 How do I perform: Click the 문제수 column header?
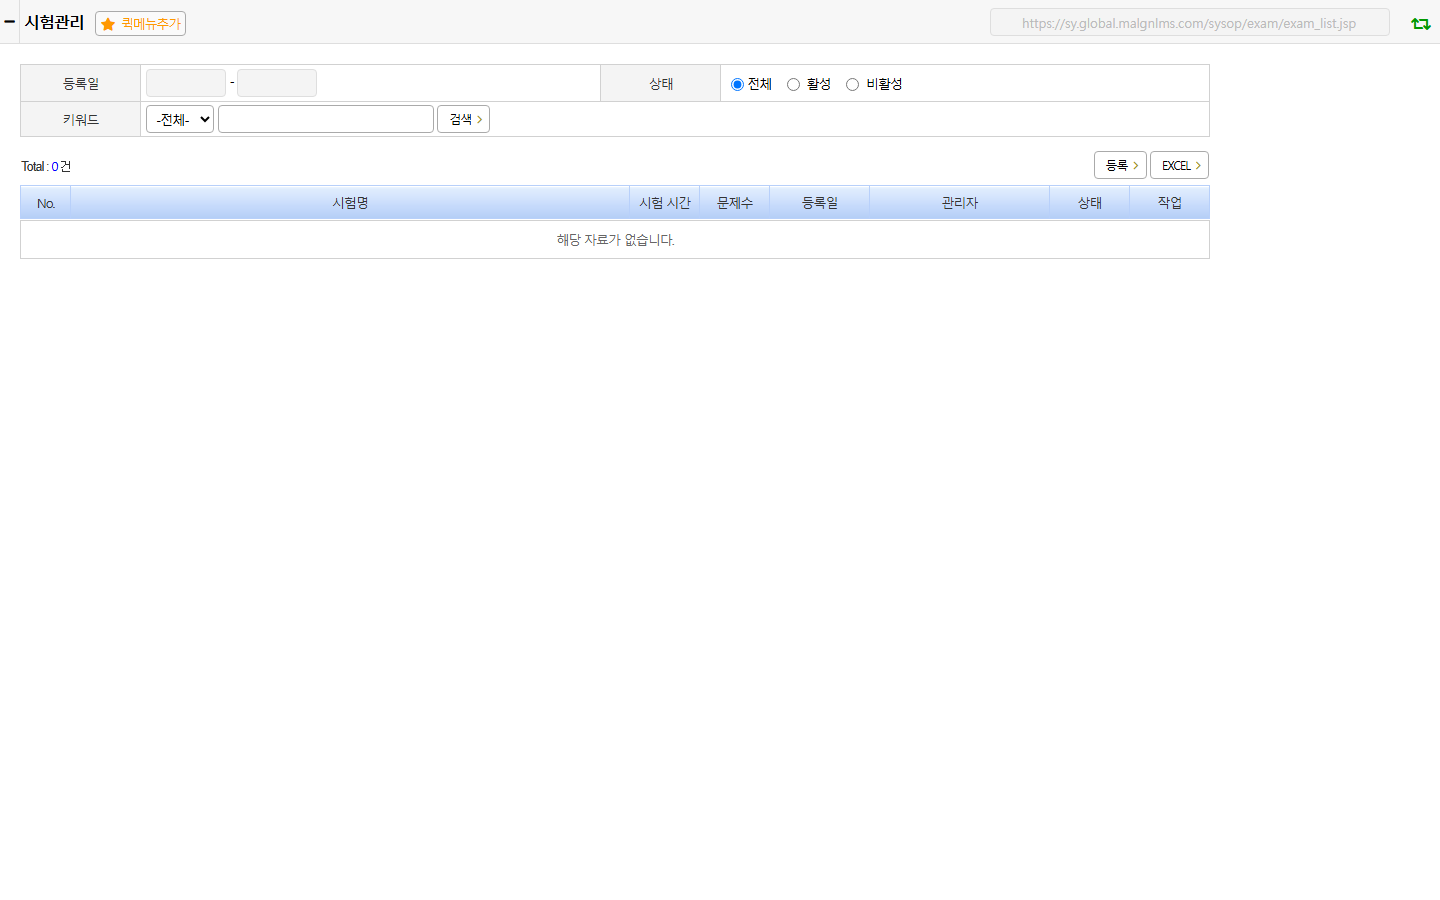[735, 202]
